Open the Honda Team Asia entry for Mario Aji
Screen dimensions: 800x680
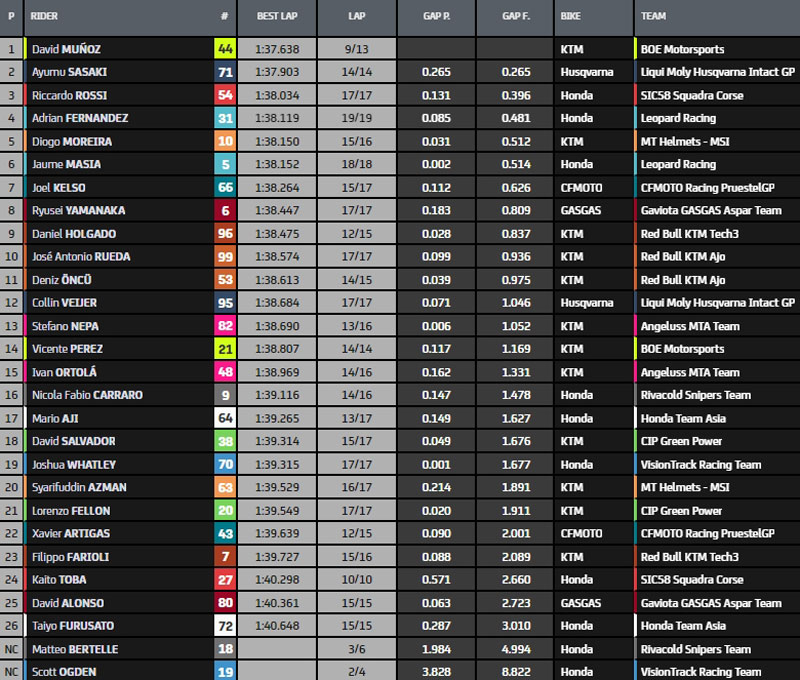pos(684,418)
